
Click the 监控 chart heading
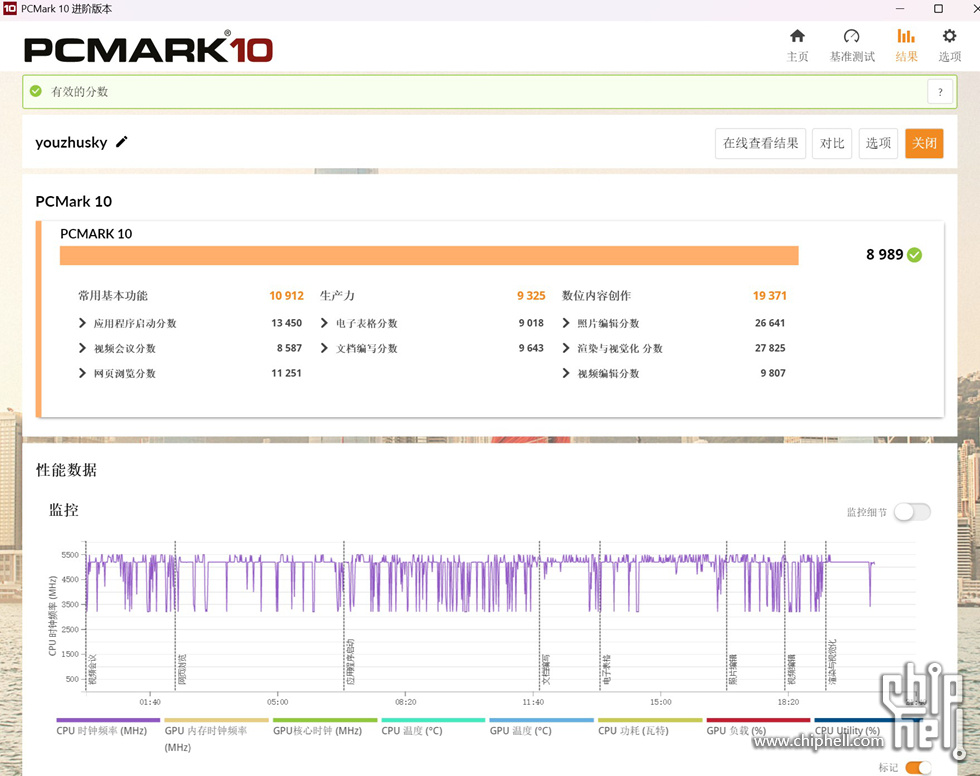64,510
